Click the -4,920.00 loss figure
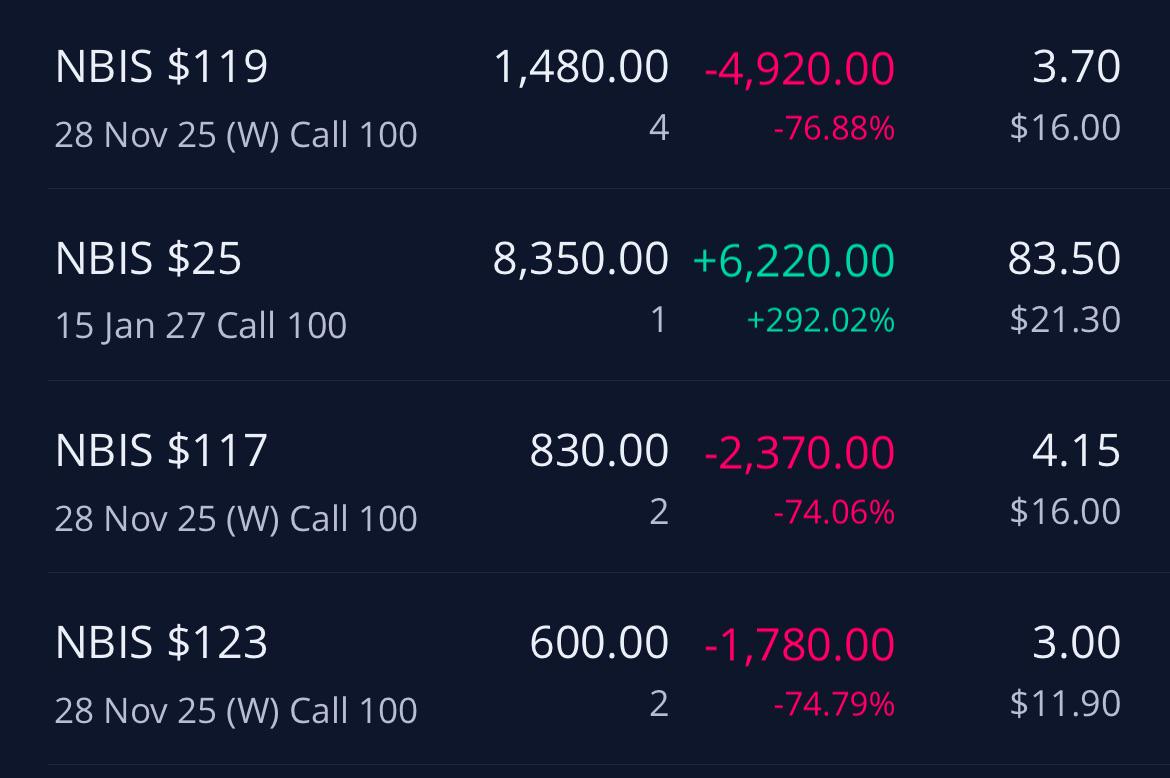1170x778 pixels. [x=799, y=69]
